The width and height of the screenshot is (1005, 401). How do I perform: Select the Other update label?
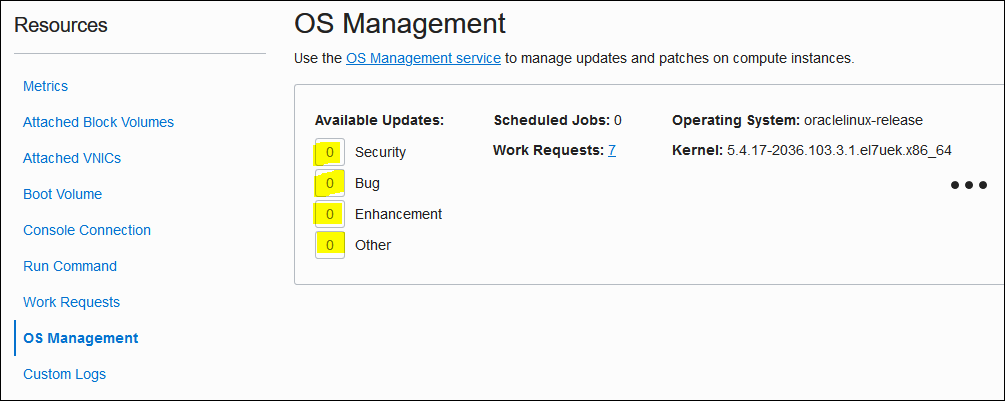(373, 245)
